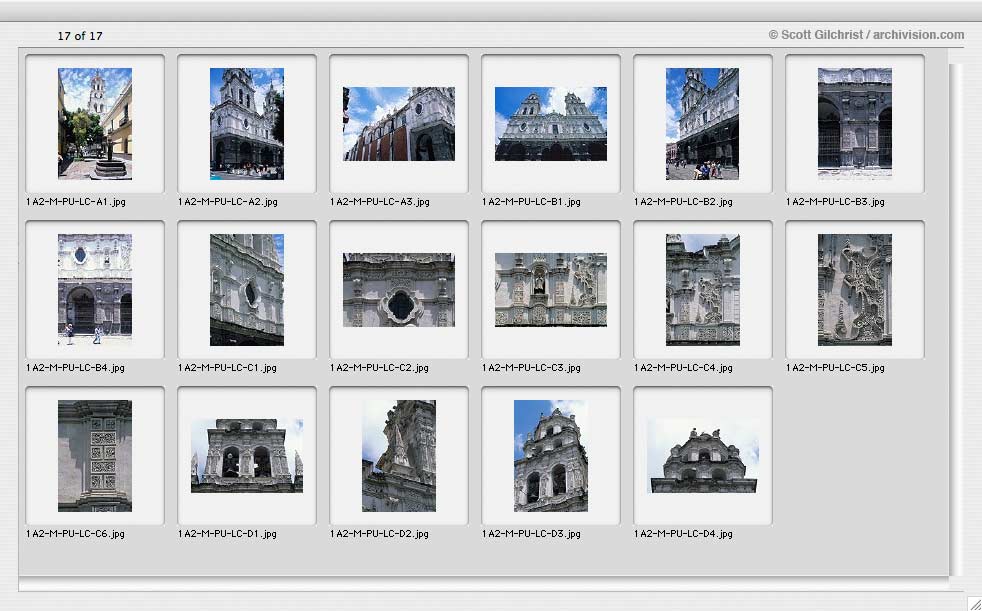This screenshot has height=611, width=982.
Task: Click filename label 1A2-M-PU-LC-B2.jpg
Action: 684,202
